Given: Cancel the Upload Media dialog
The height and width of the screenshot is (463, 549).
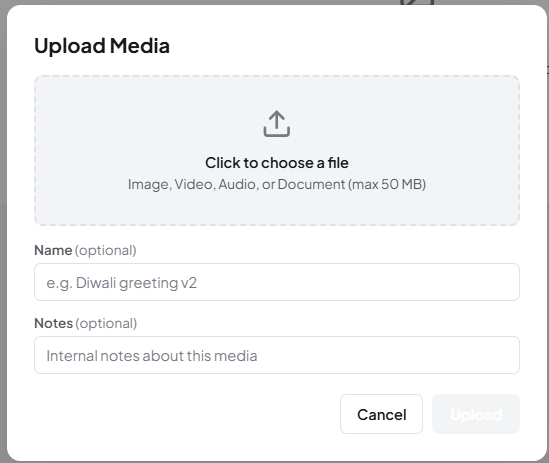Looking at the screenshot, I should pyautogui.click(x=381, y=414).
